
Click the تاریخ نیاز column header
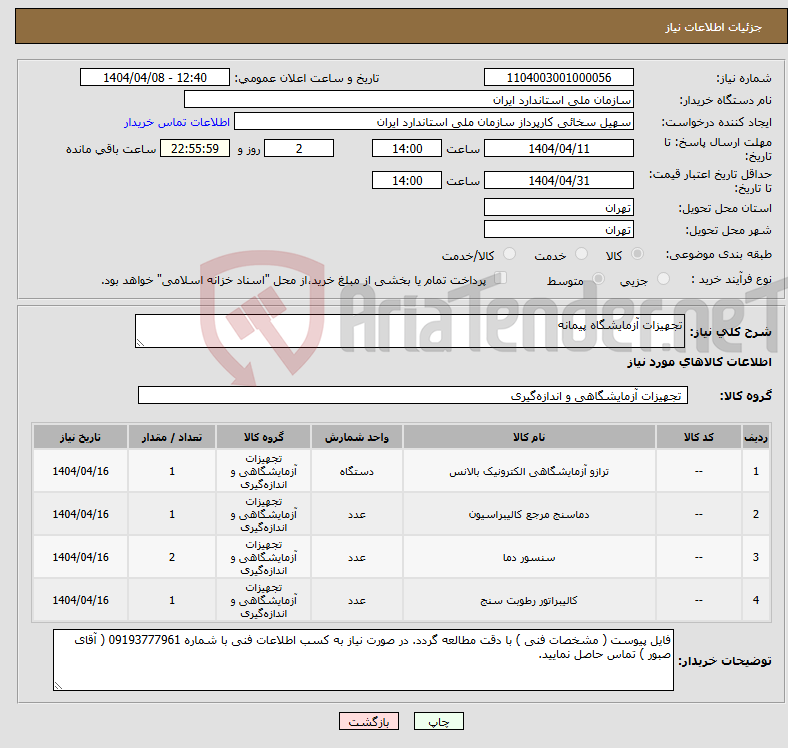pos(80,437)
